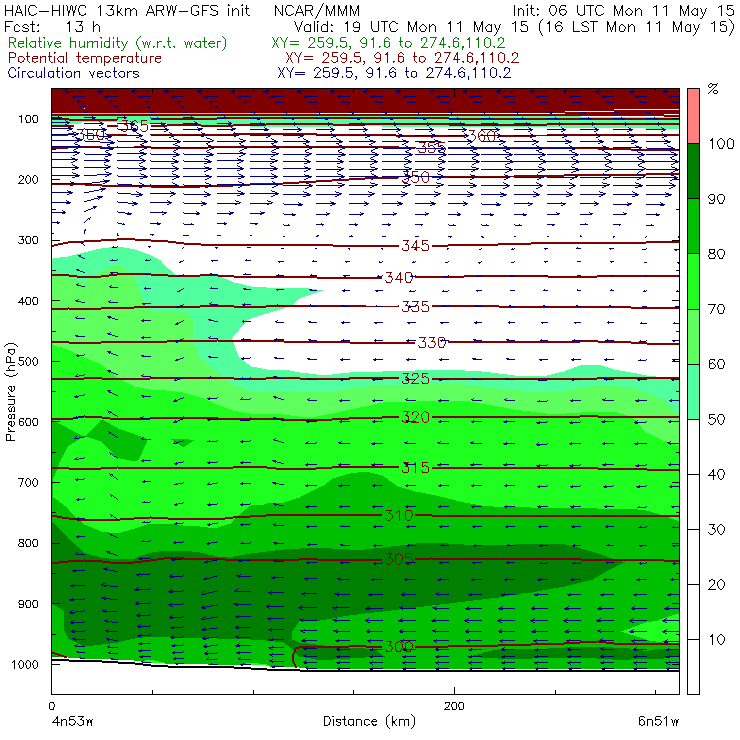The image size is (740, 740).
Task: Click the '1000' pressure axis tick label
Action: click(25, 664)
